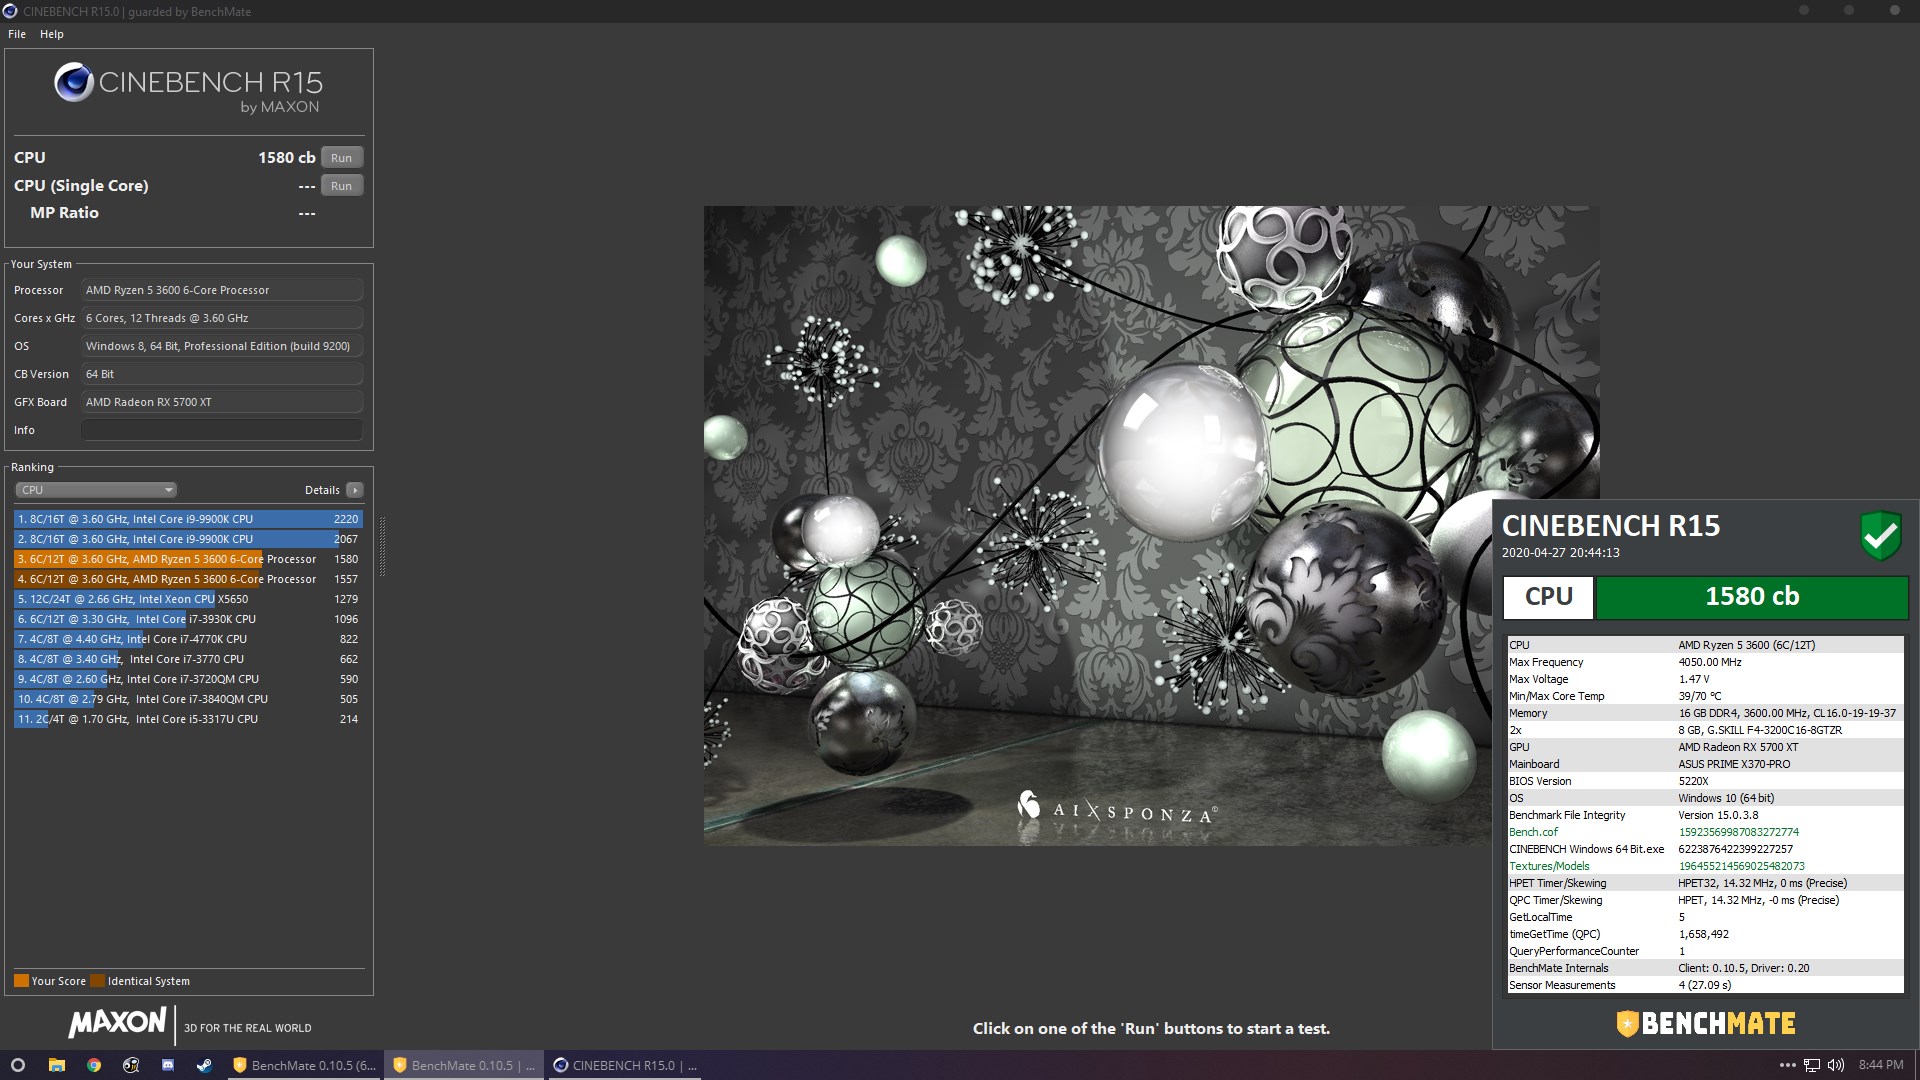The height and width of the screenshot is (1080, 1920).
Task: Click the Processor field AMD Ryzen 5 3600
Action: pos(222,290)
